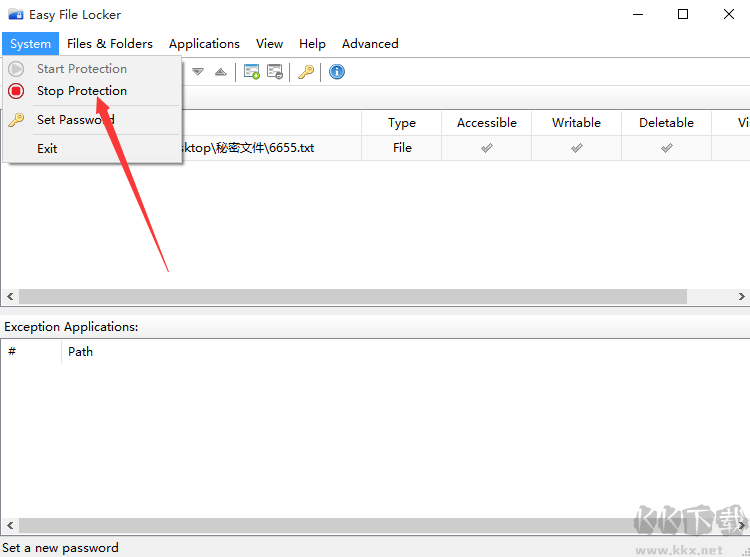Click left arrow of file list scrollbar
The image size is (750, 557).
[10, 296]
